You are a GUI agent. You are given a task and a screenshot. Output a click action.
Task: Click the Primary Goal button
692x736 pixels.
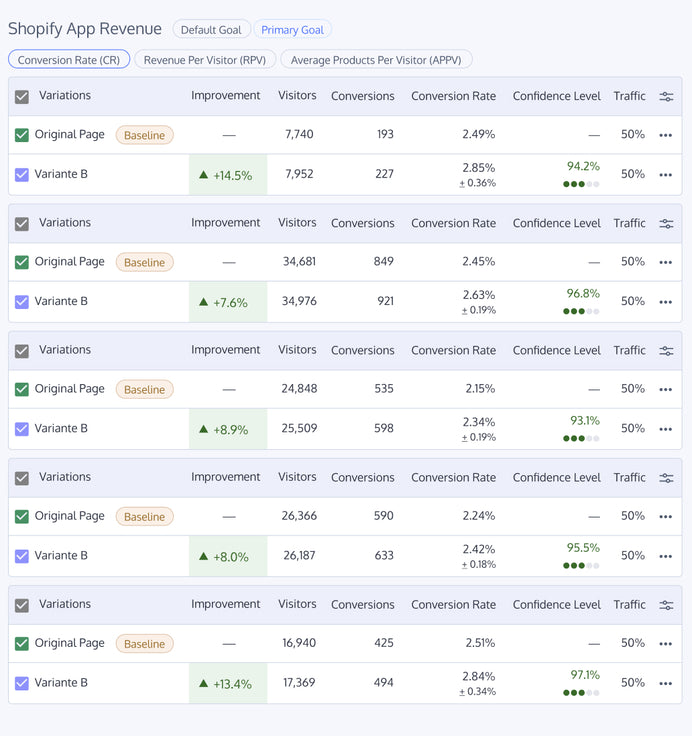pyautogui.click(x=292, y=30)
